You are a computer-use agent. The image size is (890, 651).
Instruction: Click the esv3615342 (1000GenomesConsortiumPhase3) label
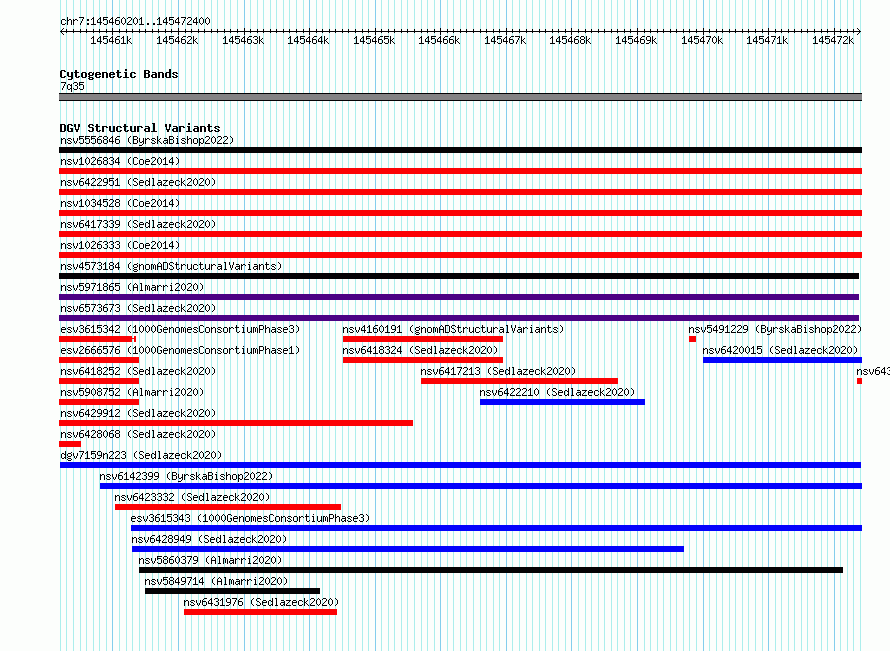[x=180, y=329]
